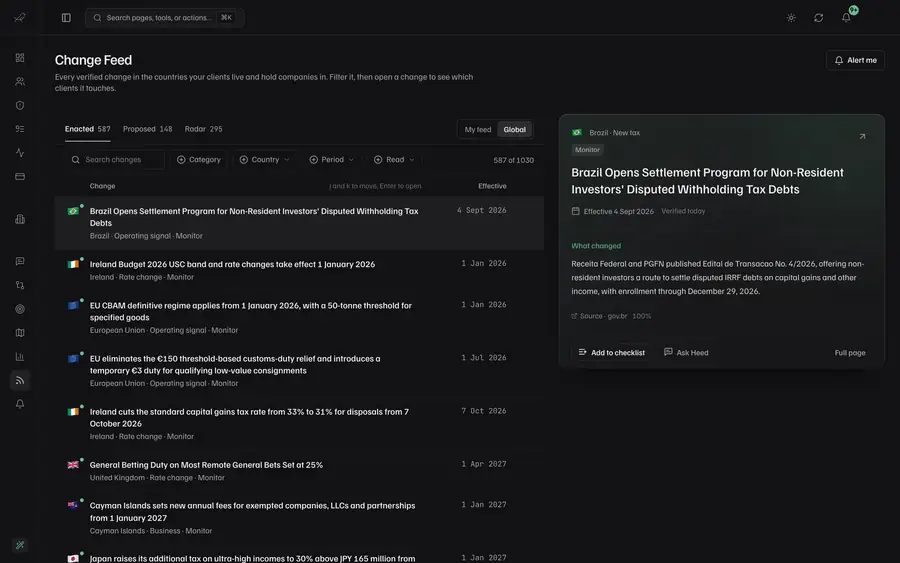Expand the Read filter dropdown
The width and height of the screenshot is (900, 563).
tap(394, 160)
